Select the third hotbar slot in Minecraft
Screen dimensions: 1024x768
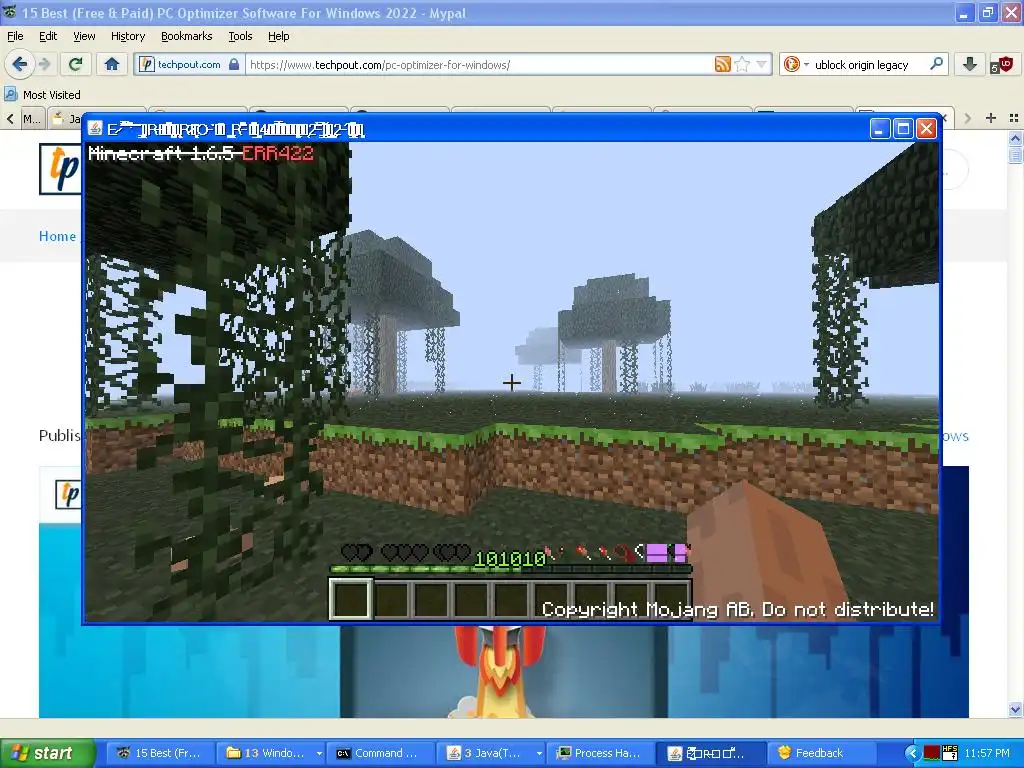pos(431,599)
